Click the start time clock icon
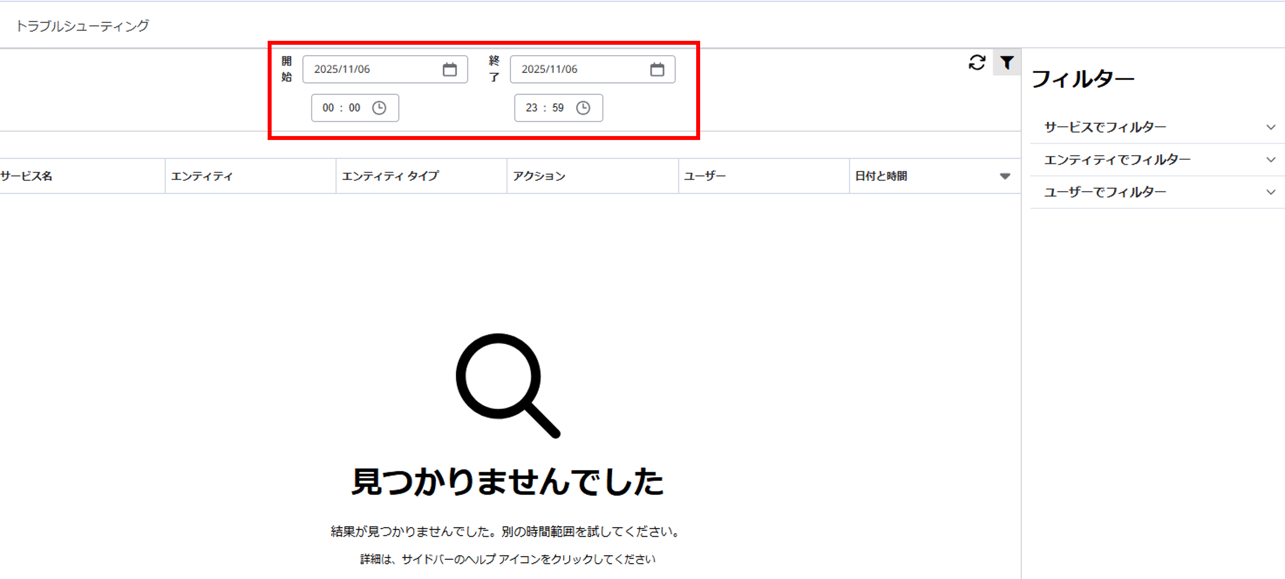The height and width of the screenshot is (579, 1285). click(x=379, y=108)
